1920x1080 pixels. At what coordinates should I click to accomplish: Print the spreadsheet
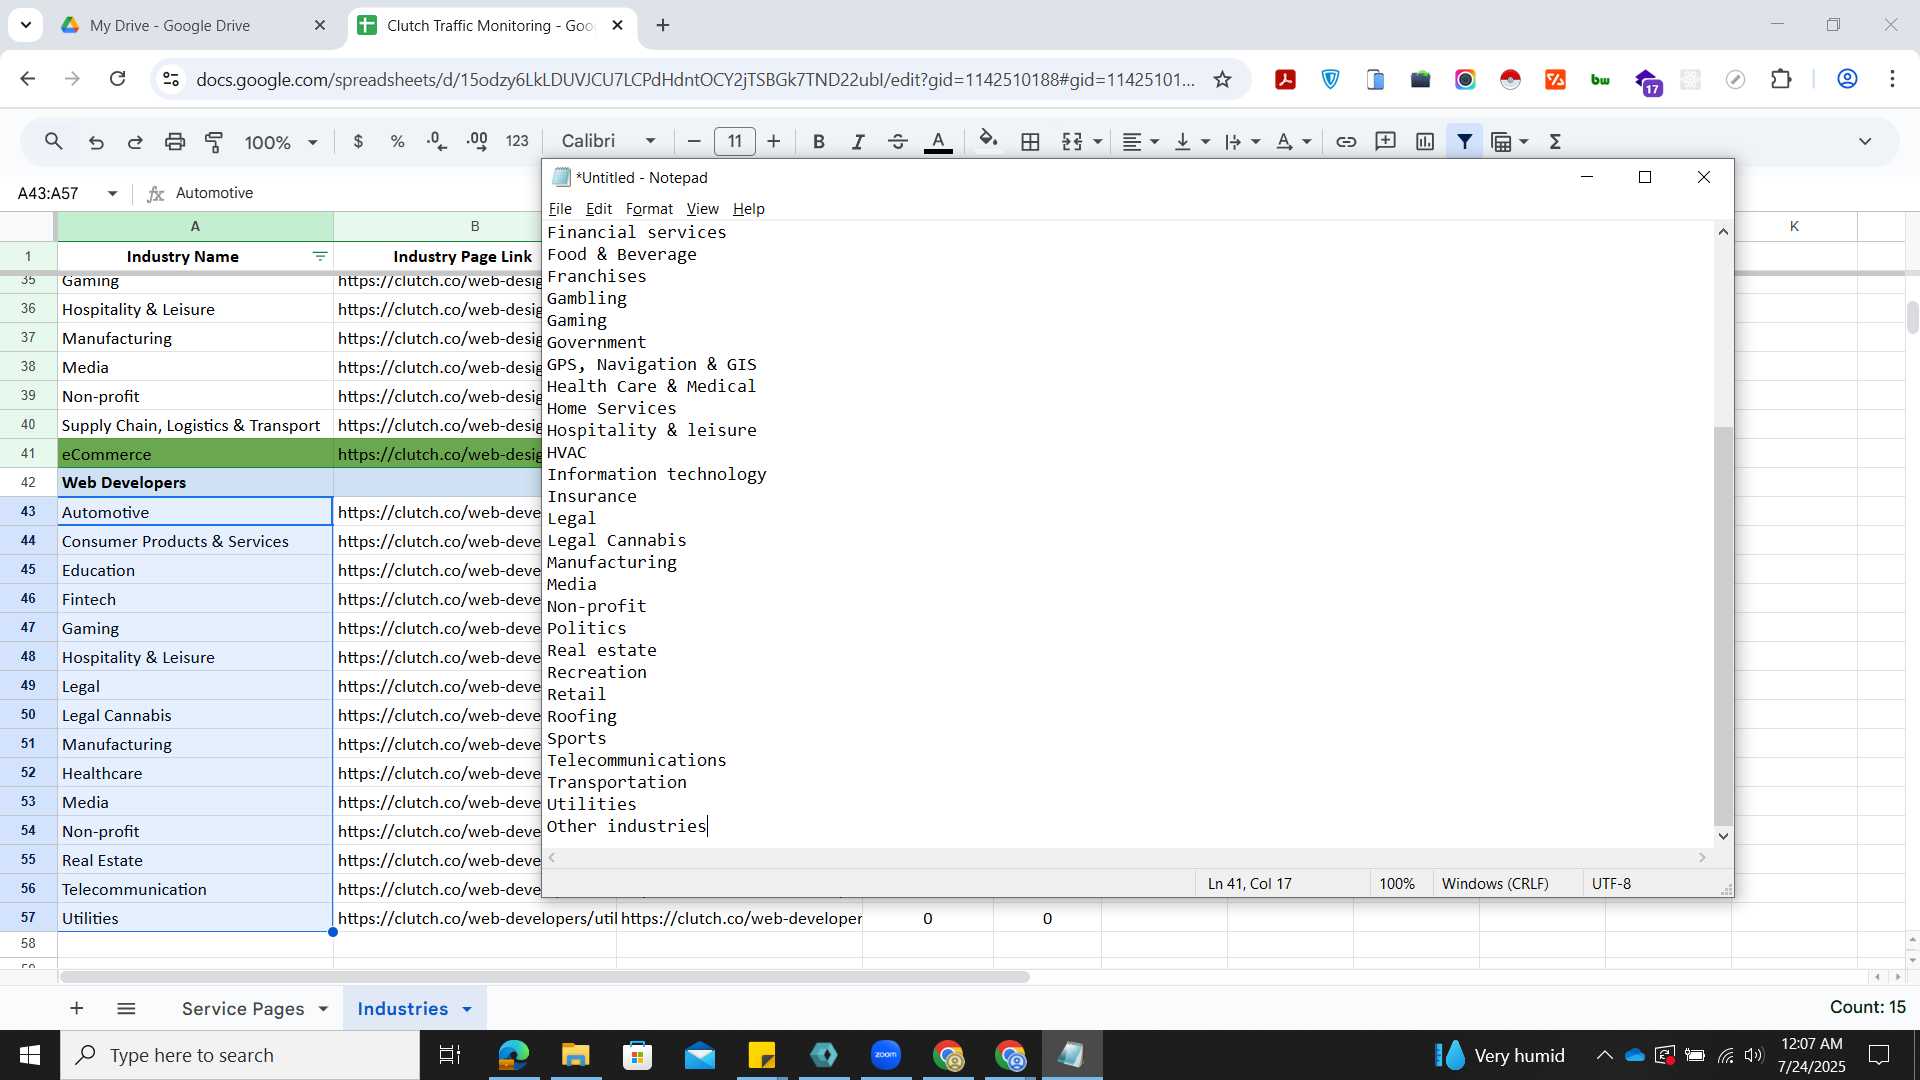175,142
